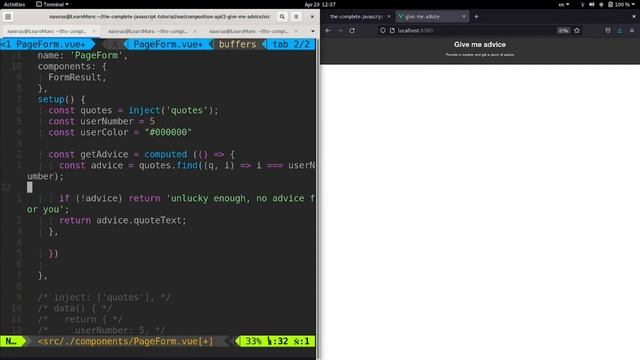
Task: Click the terminal search magnifier icon
Action: [282, 17]
